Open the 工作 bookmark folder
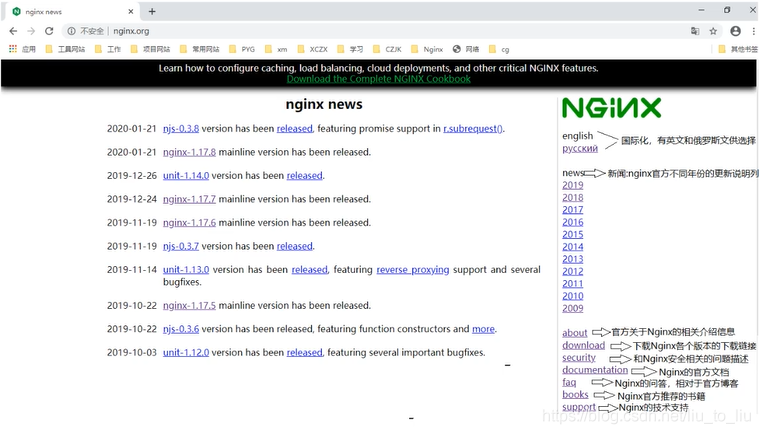 108,49
